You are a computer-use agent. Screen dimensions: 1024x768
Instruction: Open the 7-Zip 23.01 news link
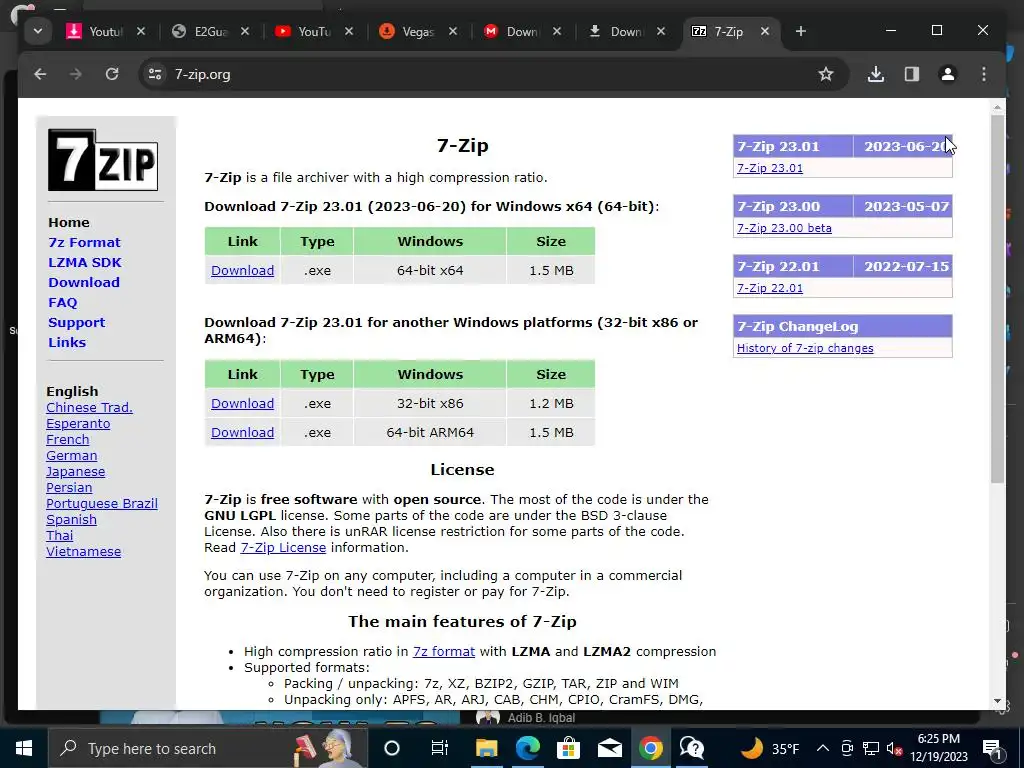coord(770,168)
